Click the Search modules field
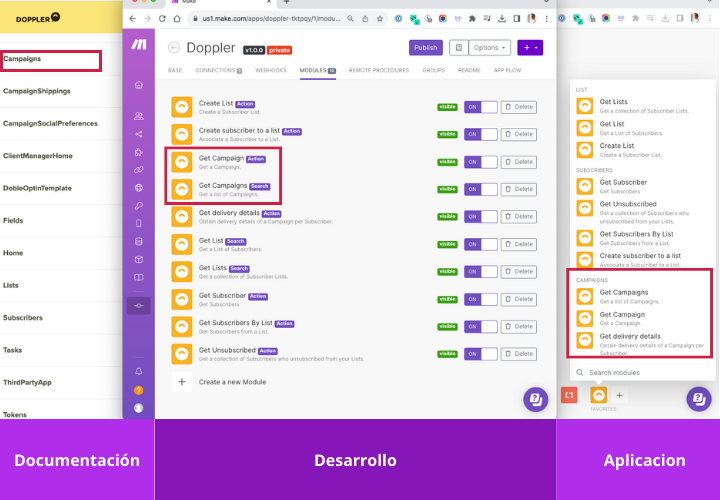Screen dimensions: 720x500 point(642,372)
